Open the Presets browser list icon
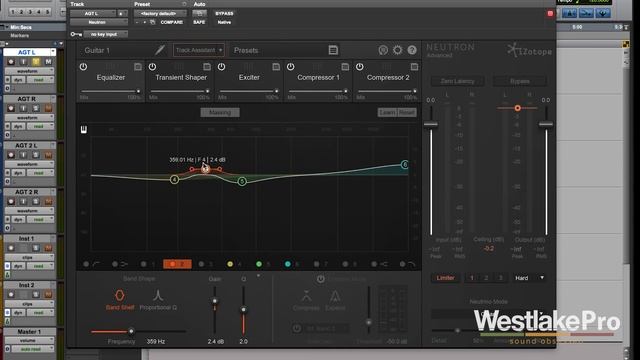Viewport: 640px width, 360px height. (x=333, y=50)
